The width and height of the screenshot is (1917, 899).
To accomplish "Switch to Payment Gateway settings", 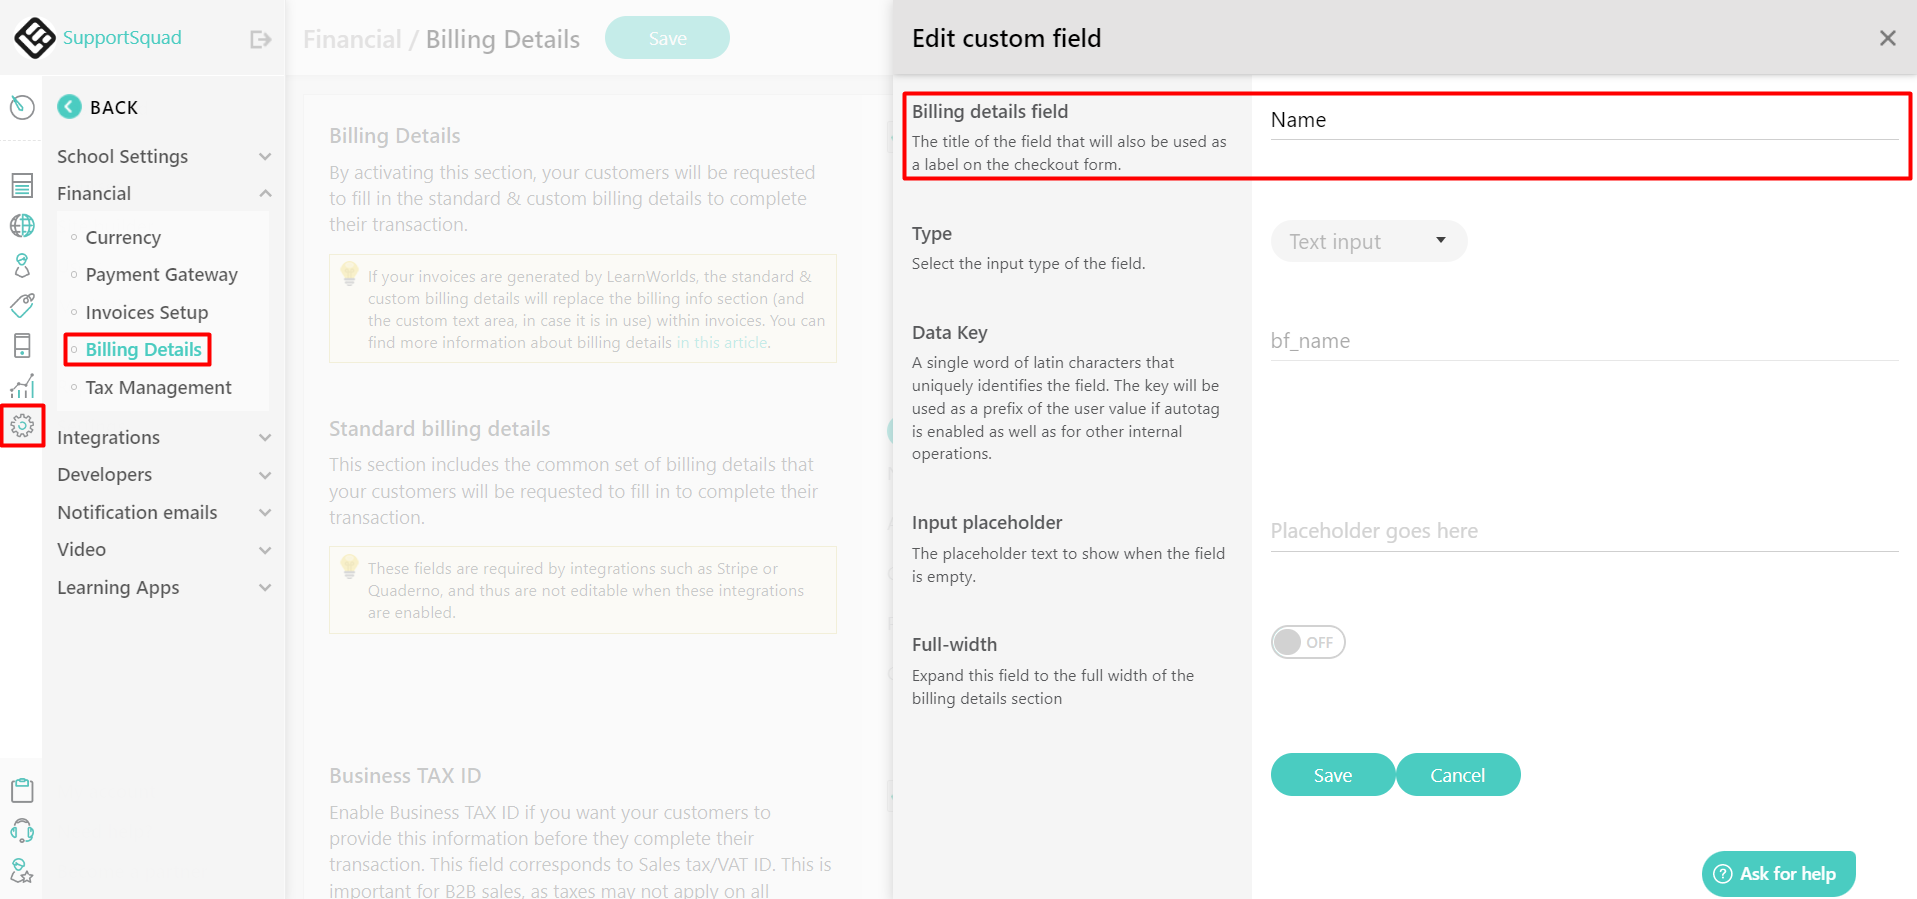I will tap(161, 274).
